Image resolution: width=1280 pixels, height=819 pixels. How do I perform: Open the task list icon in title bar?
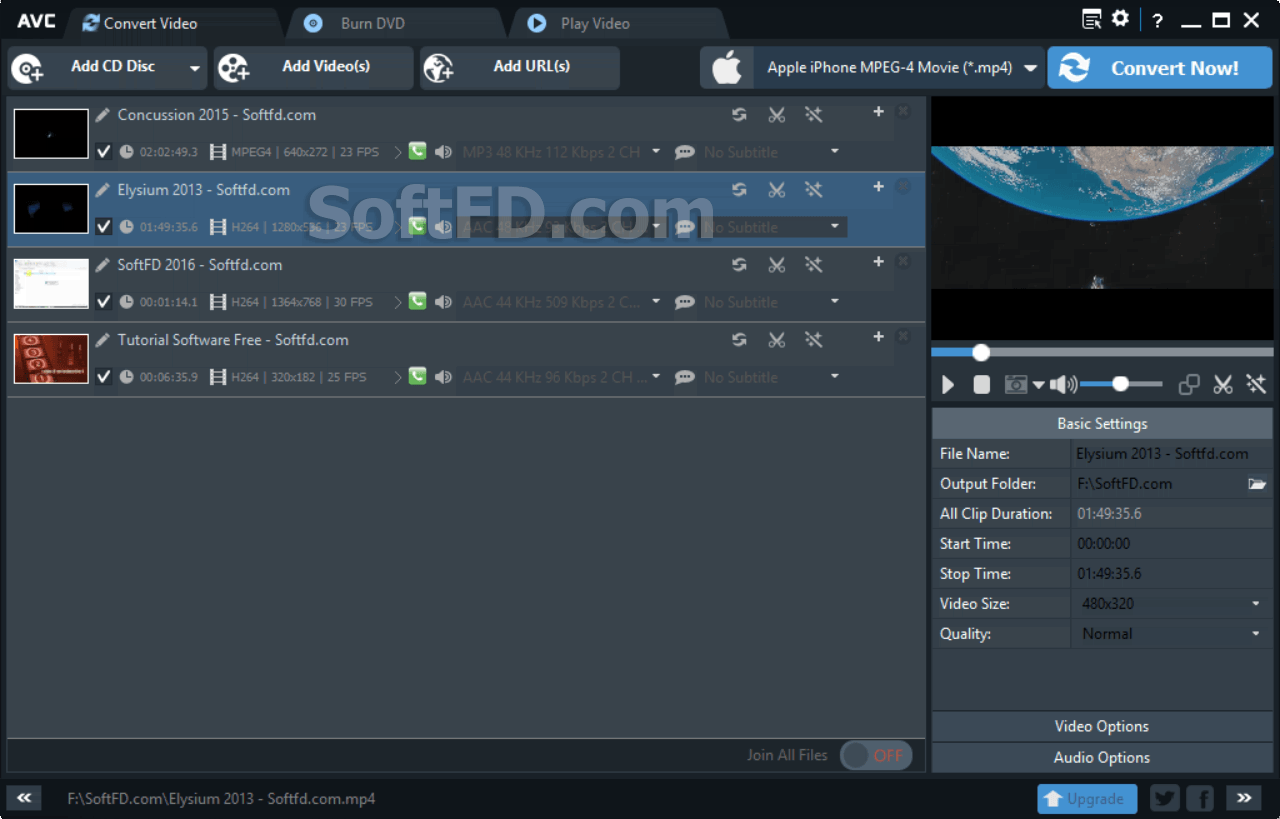(x=1092, y=19)
